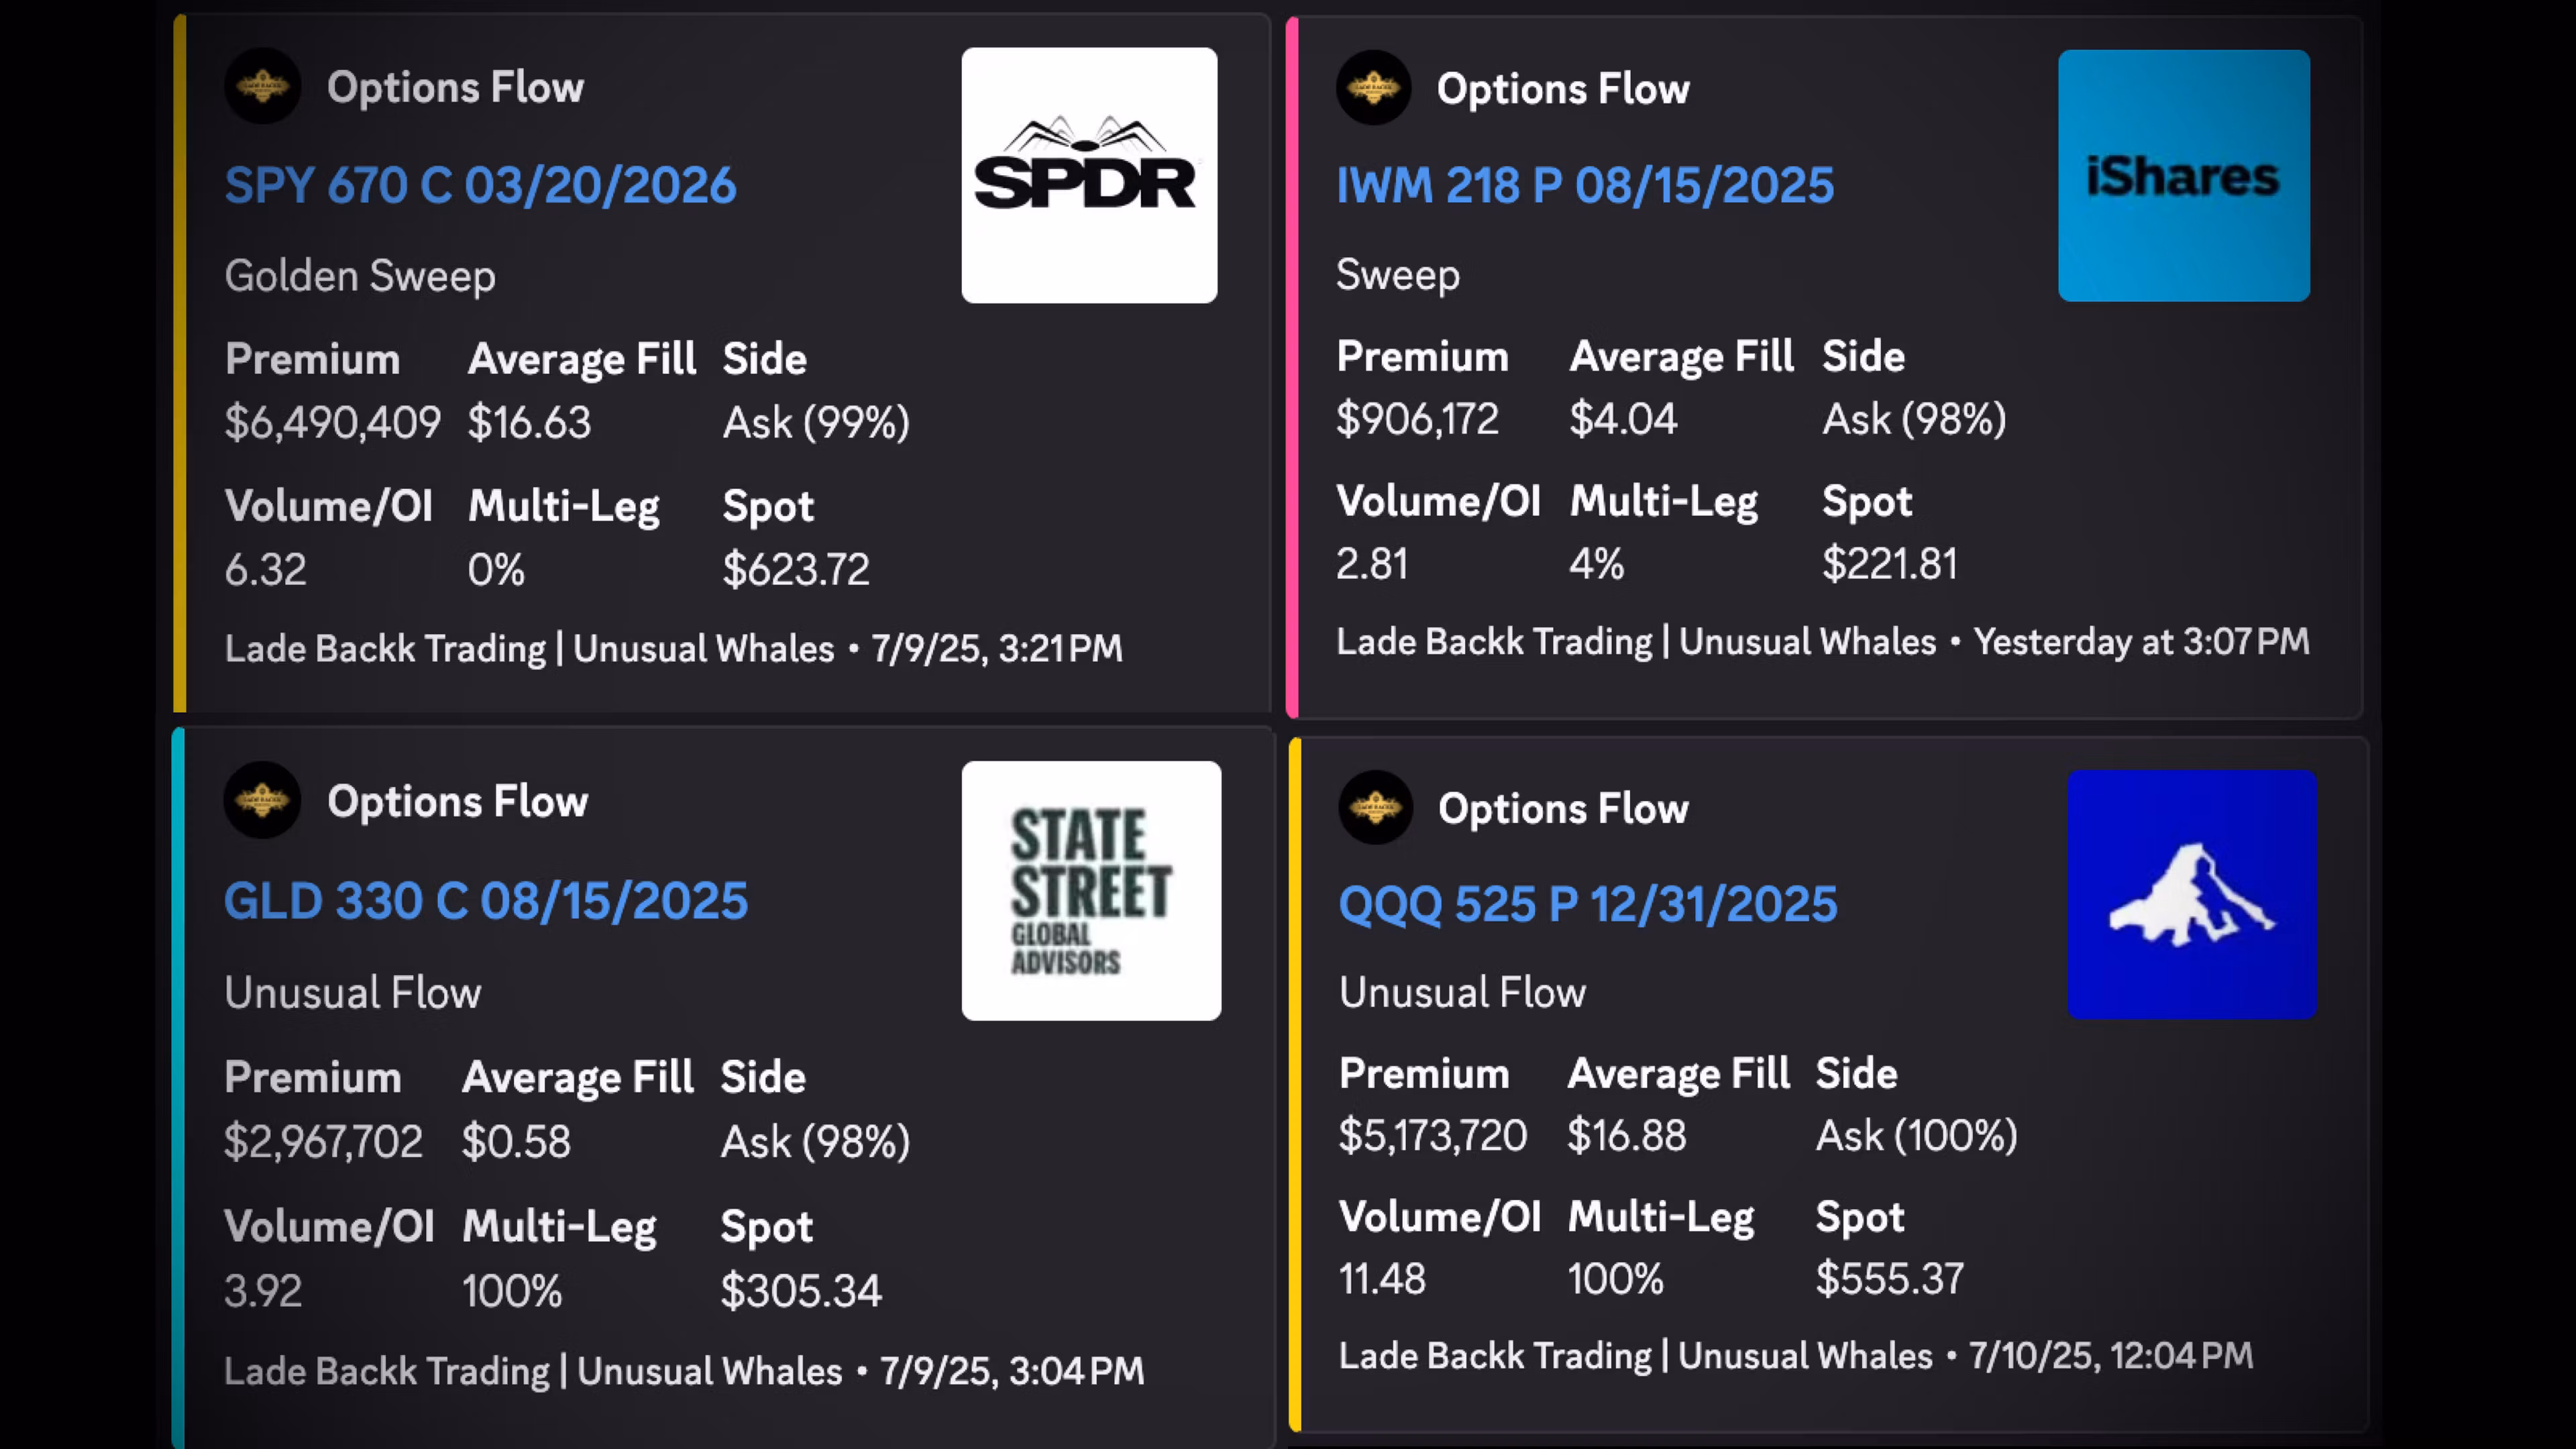
Task: Open the QQQ 525 P 12/31/2025 link
Action: tap(1587, 905)
